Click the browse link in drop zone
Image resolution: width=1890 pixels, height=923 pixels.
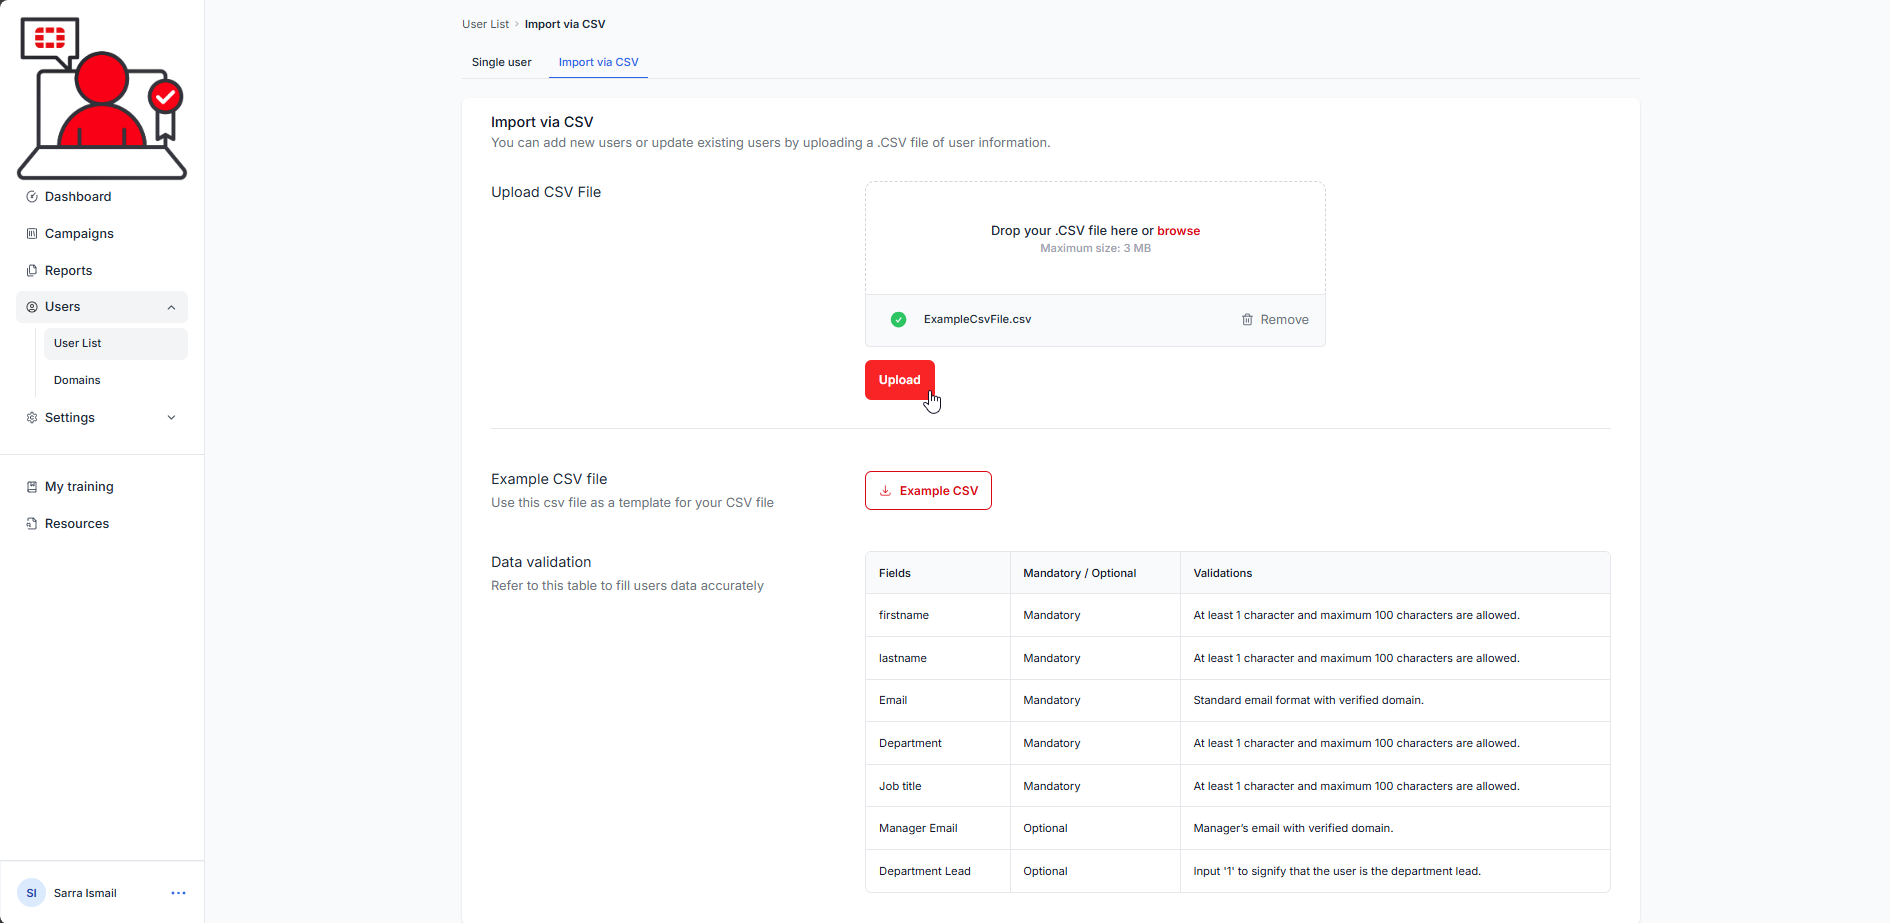coord(1178,231)
